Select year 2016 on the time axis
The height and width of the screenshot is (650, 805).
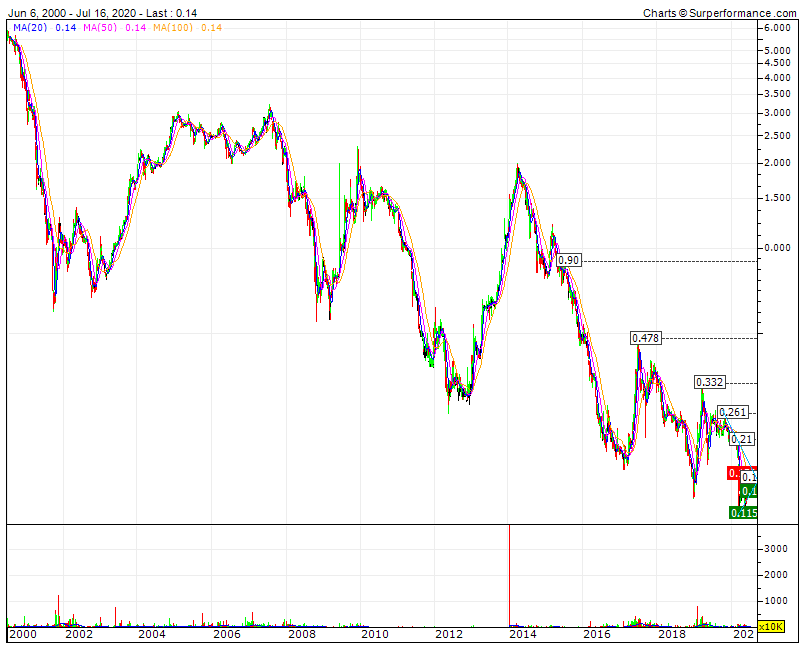(597, 634)
